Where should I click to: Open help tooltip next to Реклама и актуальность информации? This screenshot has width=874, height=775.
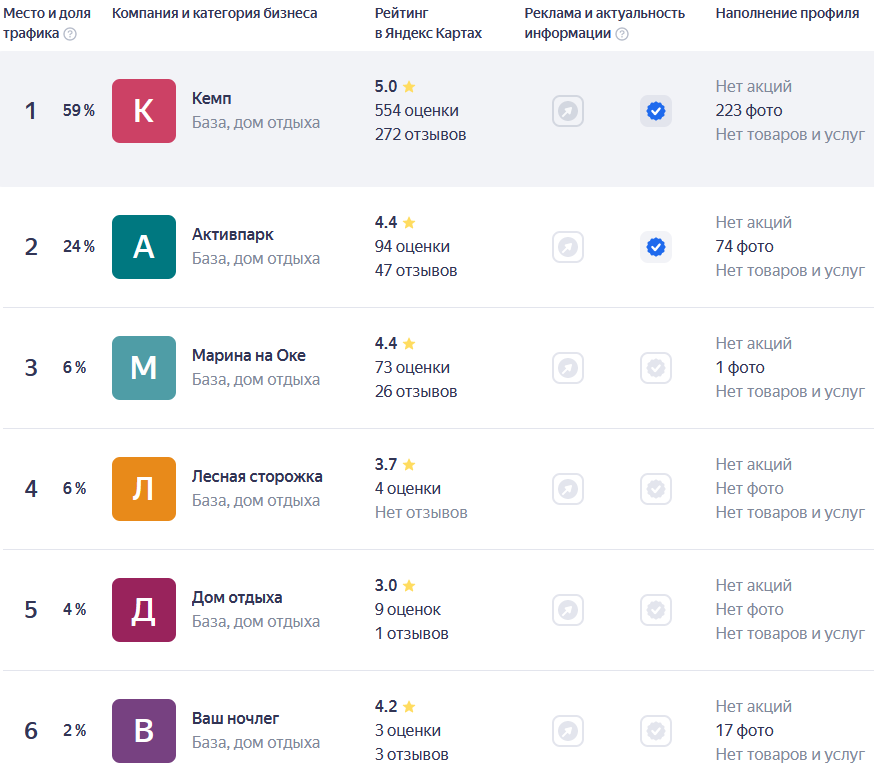point(622,34)
